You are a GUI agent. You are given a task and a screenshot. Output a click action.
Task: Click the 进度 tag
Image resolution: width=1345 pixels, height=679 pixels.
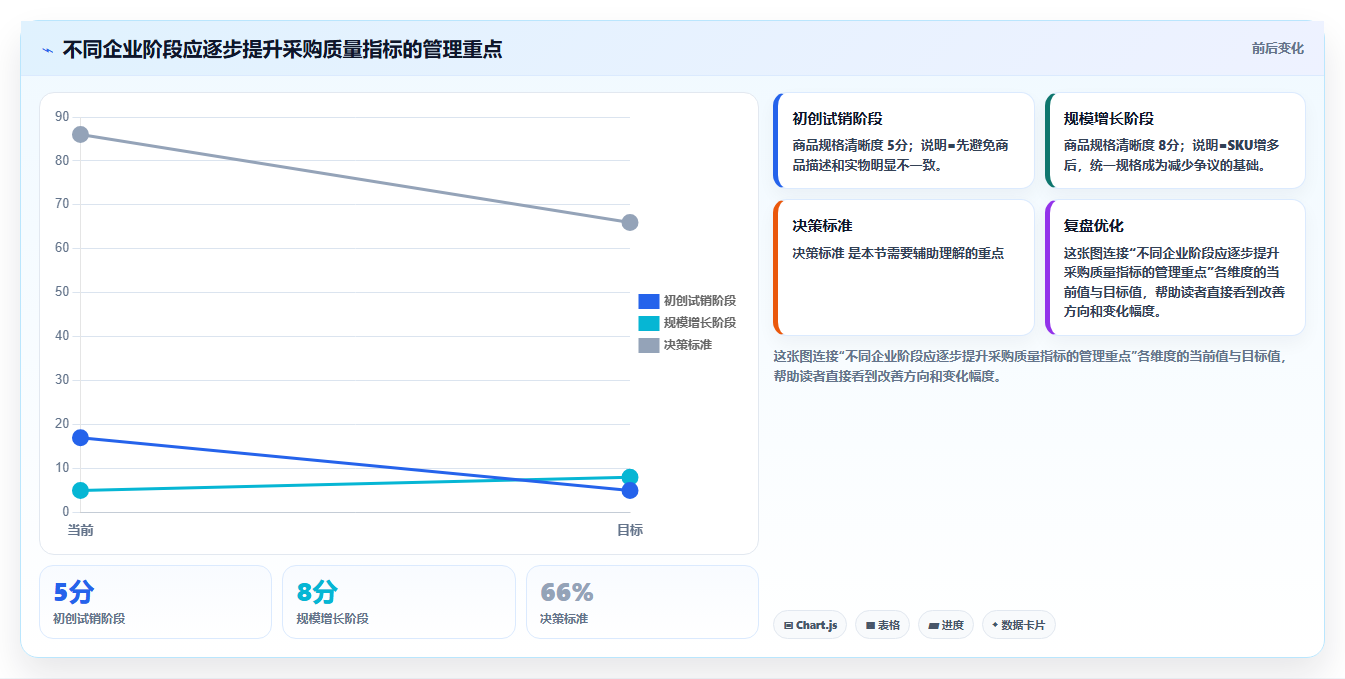[x=945, y=625]
